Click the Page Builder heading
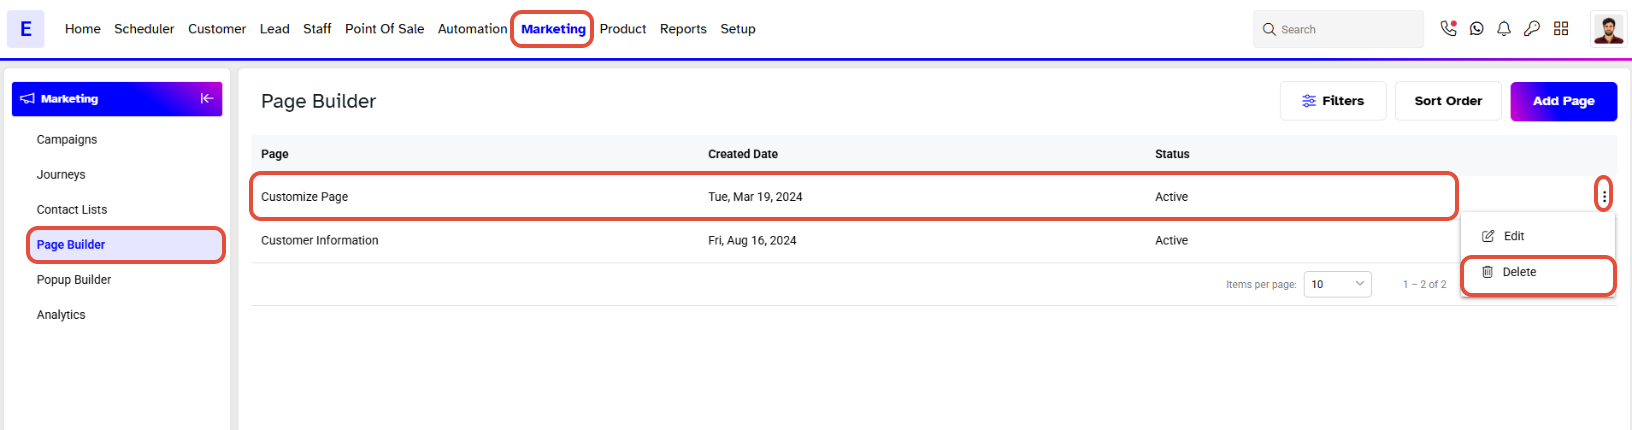The width and height of the screenshot is (1632, 430). 319,101
